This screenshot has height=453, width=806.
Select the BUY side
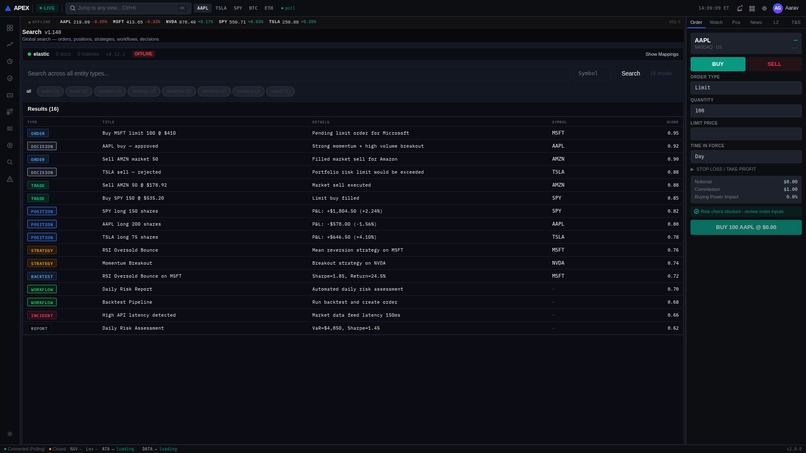click(x=718, y=64)
